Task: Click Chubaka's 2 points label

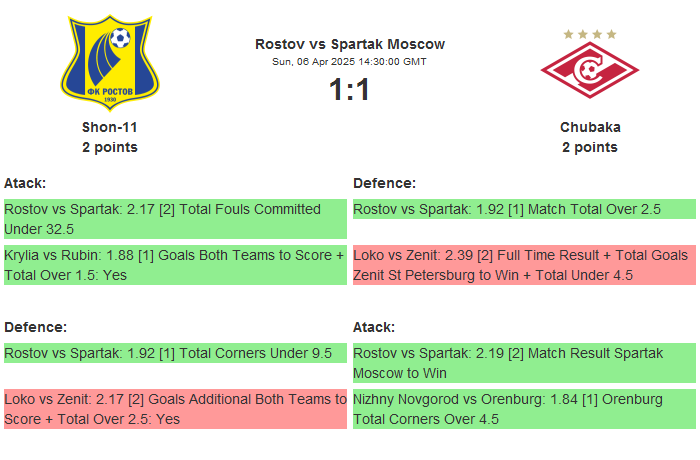Action: pos(590,147)
